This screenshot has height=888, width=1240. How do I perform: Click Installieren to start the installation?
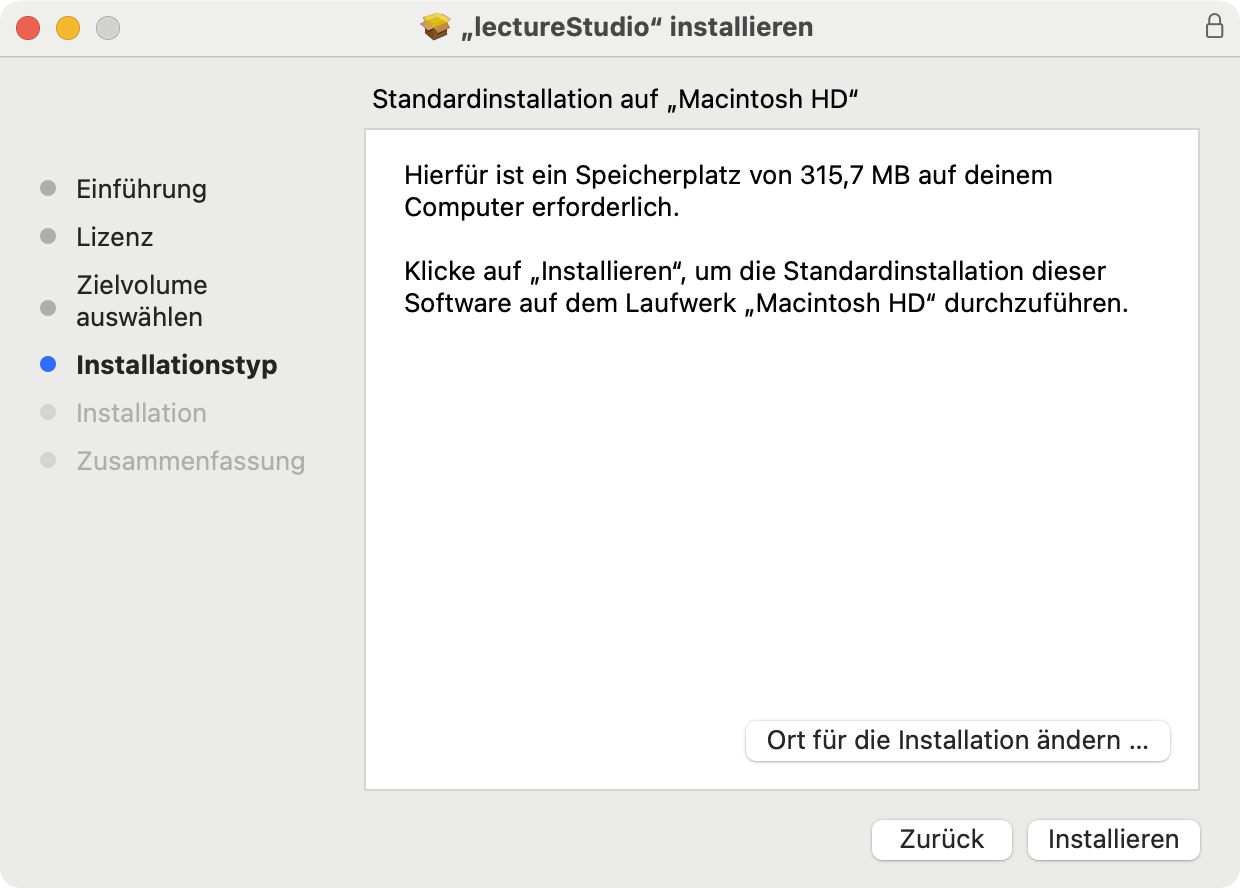coord(1113,840)
